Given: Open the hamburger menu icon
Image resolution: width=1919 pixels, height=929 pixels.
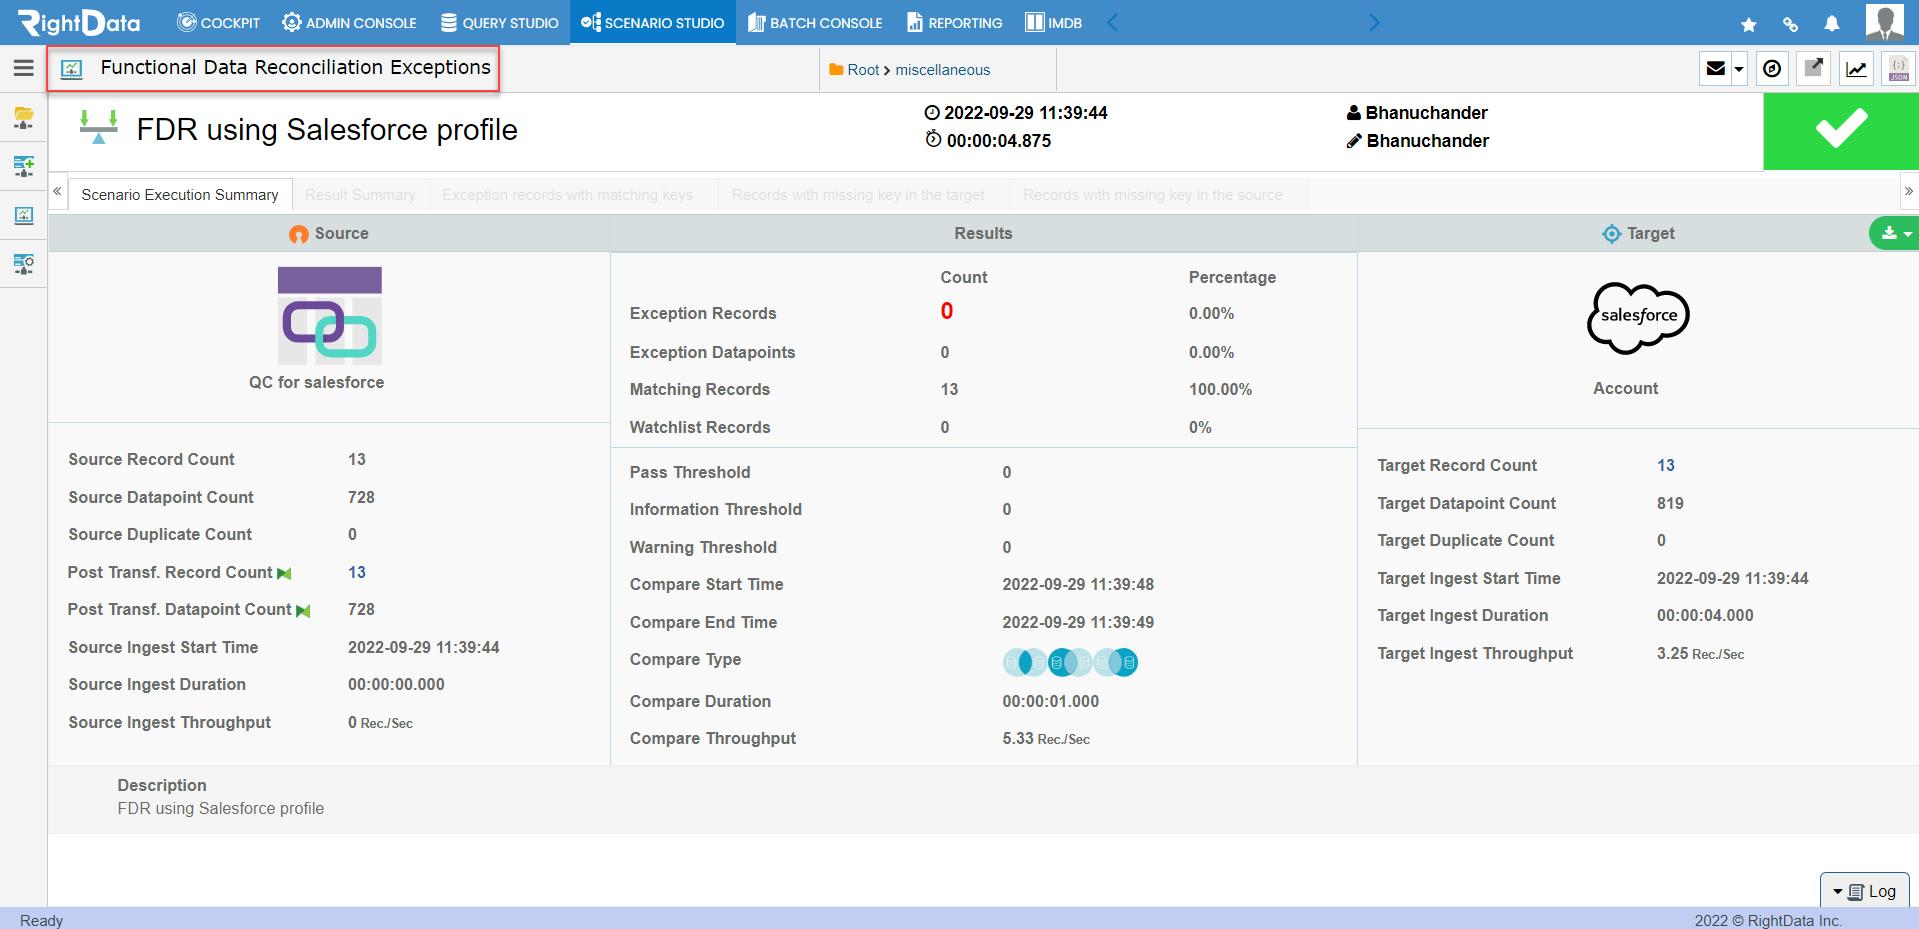Looking at the screenshot, I should point(23,68).
